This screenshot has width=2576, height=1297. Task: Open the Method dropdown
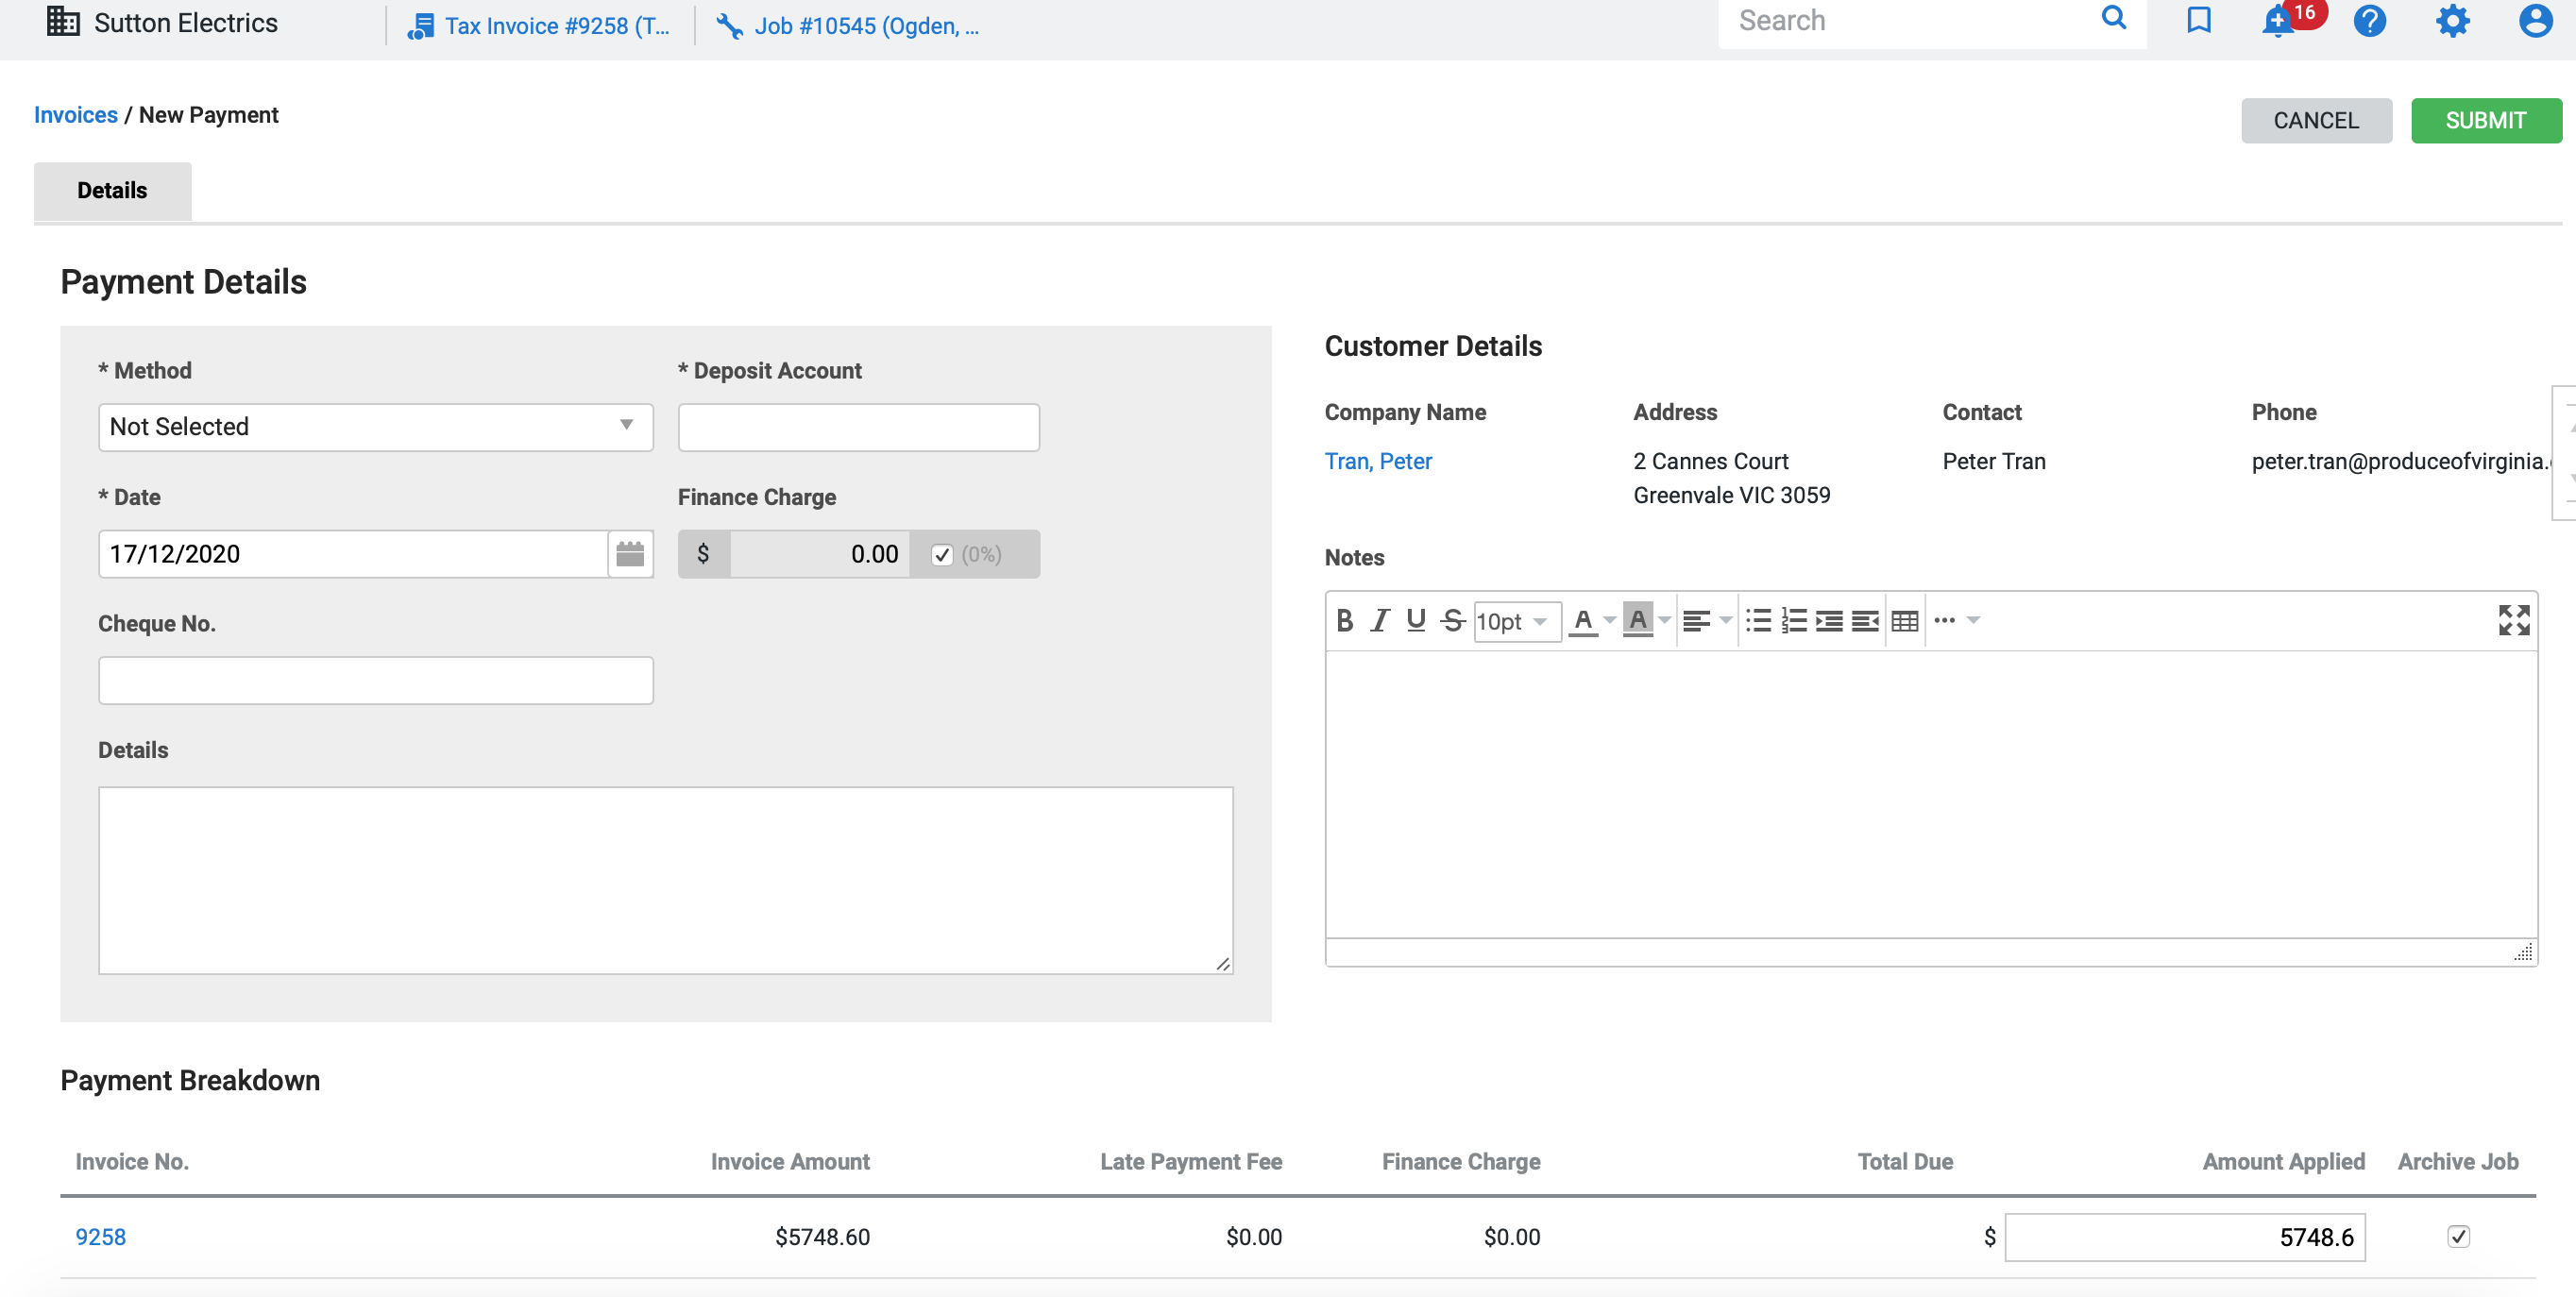coord(375,427)
